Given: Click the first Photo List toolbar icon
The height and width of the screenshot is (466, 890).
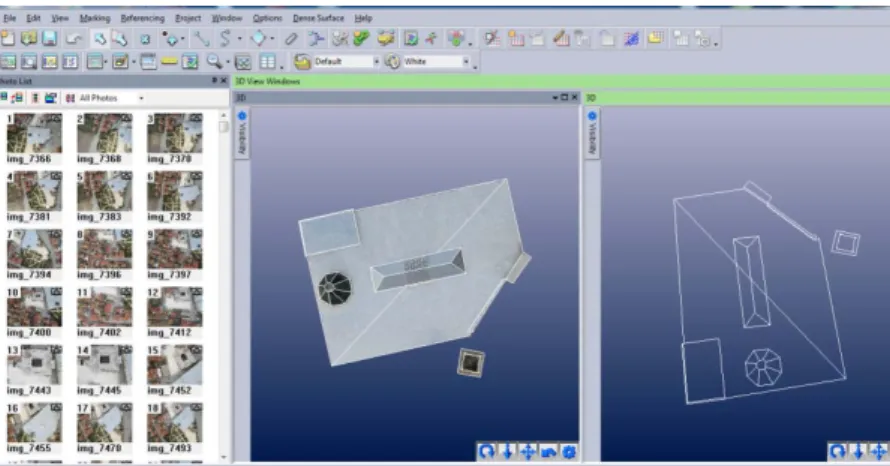Looking at the screenshot, I should pos(3,98).
